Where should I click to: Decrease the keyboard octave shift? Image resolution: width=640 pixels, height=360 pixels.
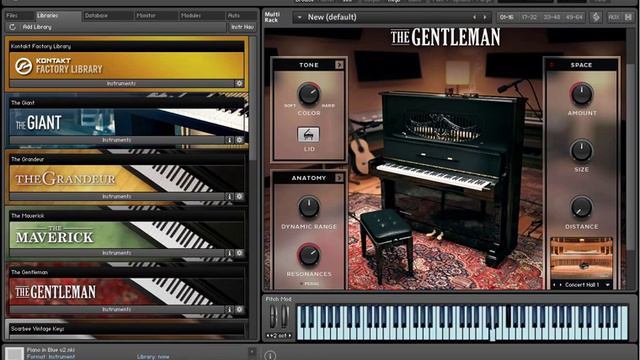[x=268, y=336]
